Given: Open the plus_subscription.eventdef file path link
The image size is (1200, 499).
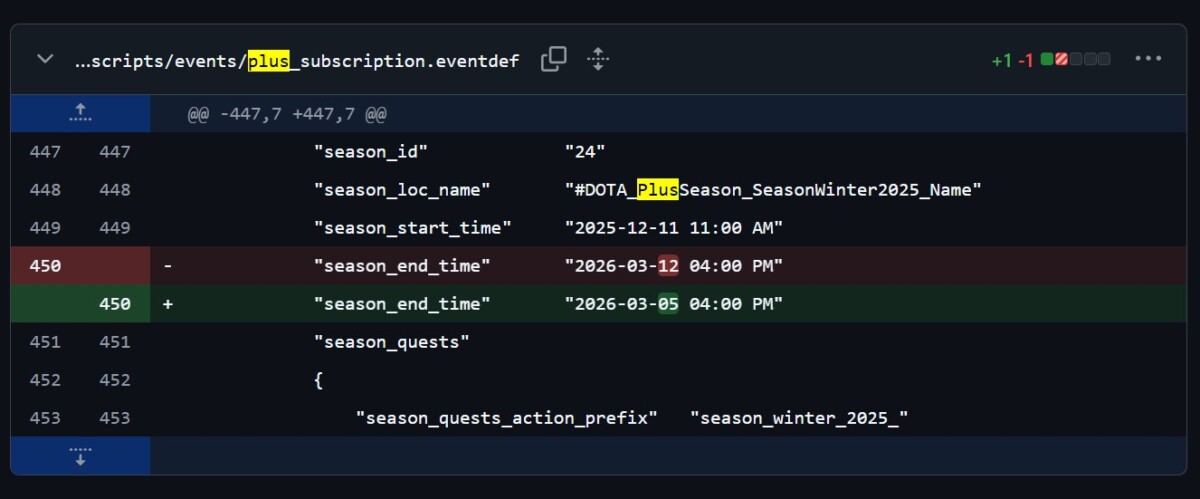Looking at the screenshot, I should (x=297, y=61).
